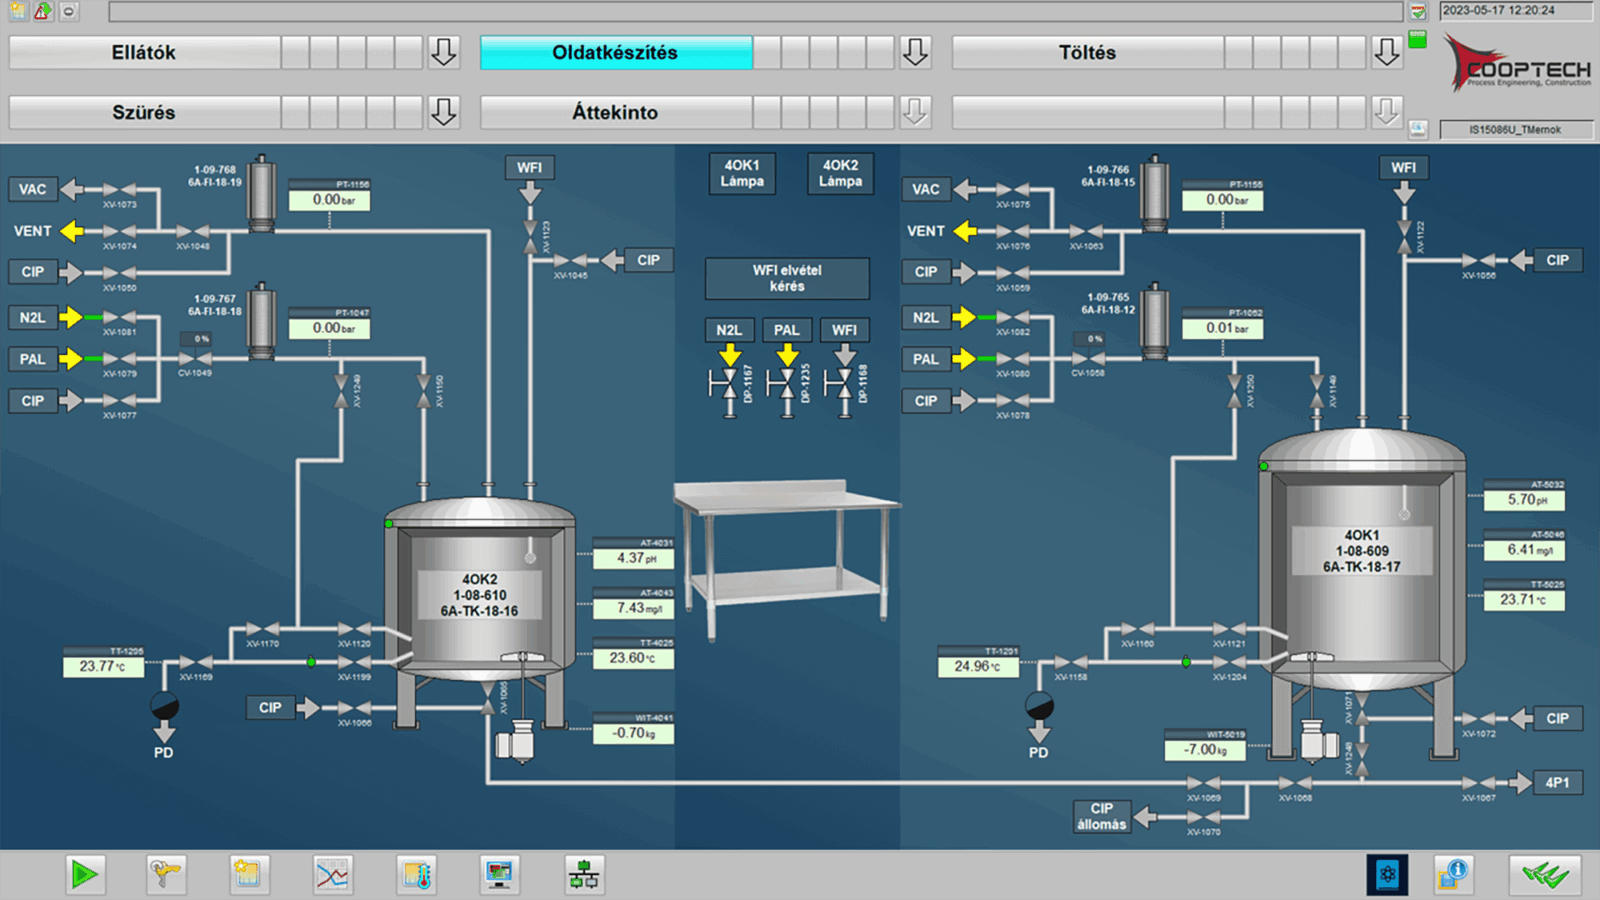Click the round minus icon at top left
1600x900 pixels.
[68, 11]
